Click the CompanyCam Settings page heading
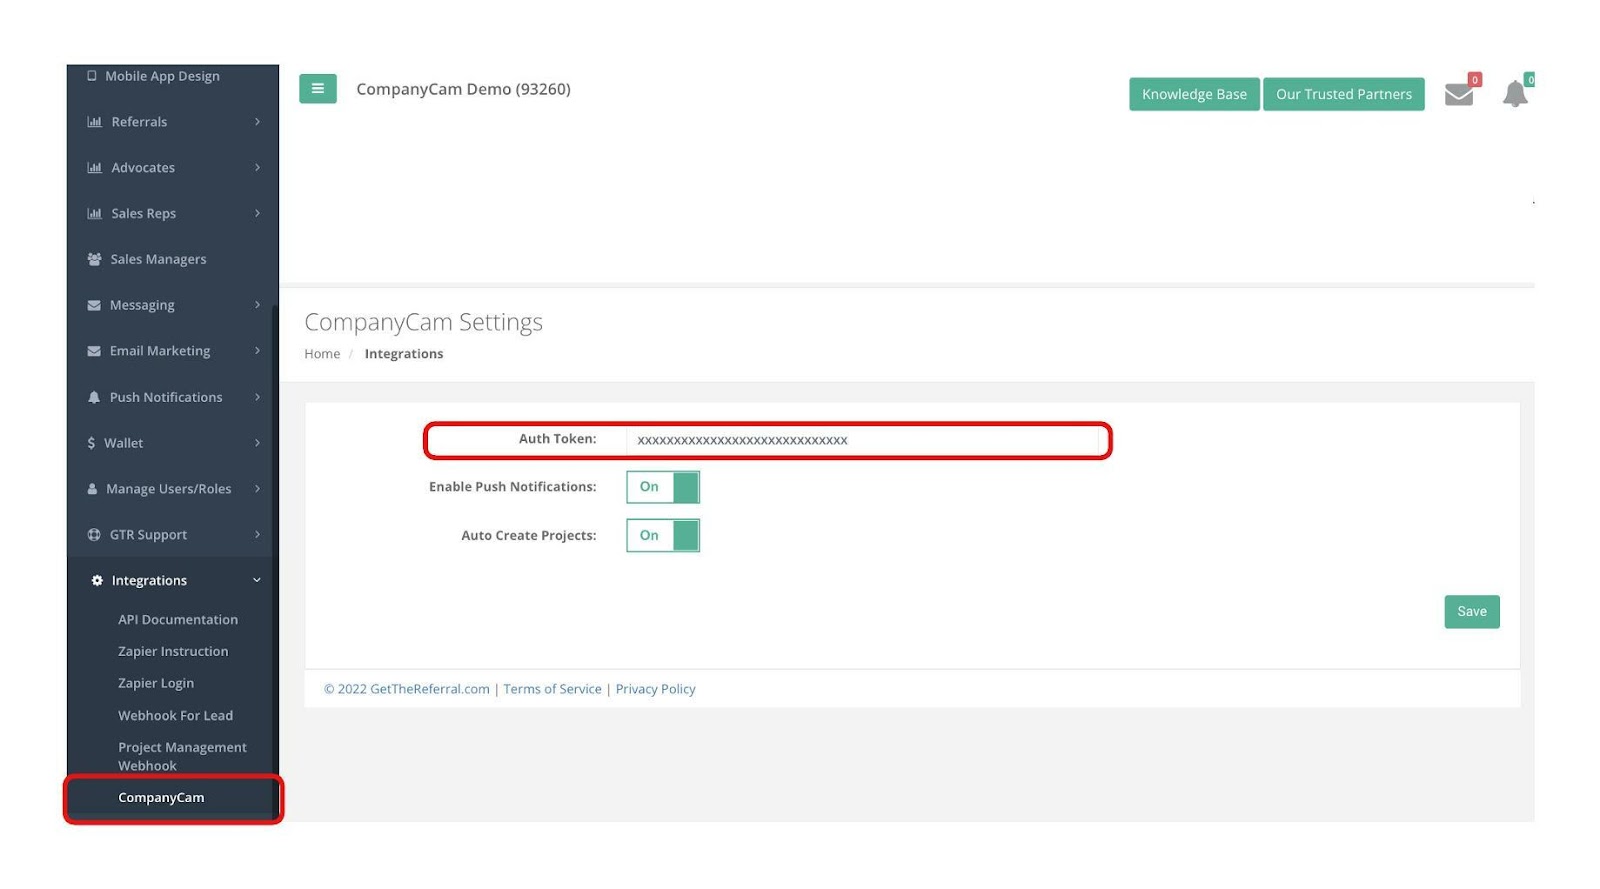This screenshot has height=889, width=1600. click(x=423, y=322)
